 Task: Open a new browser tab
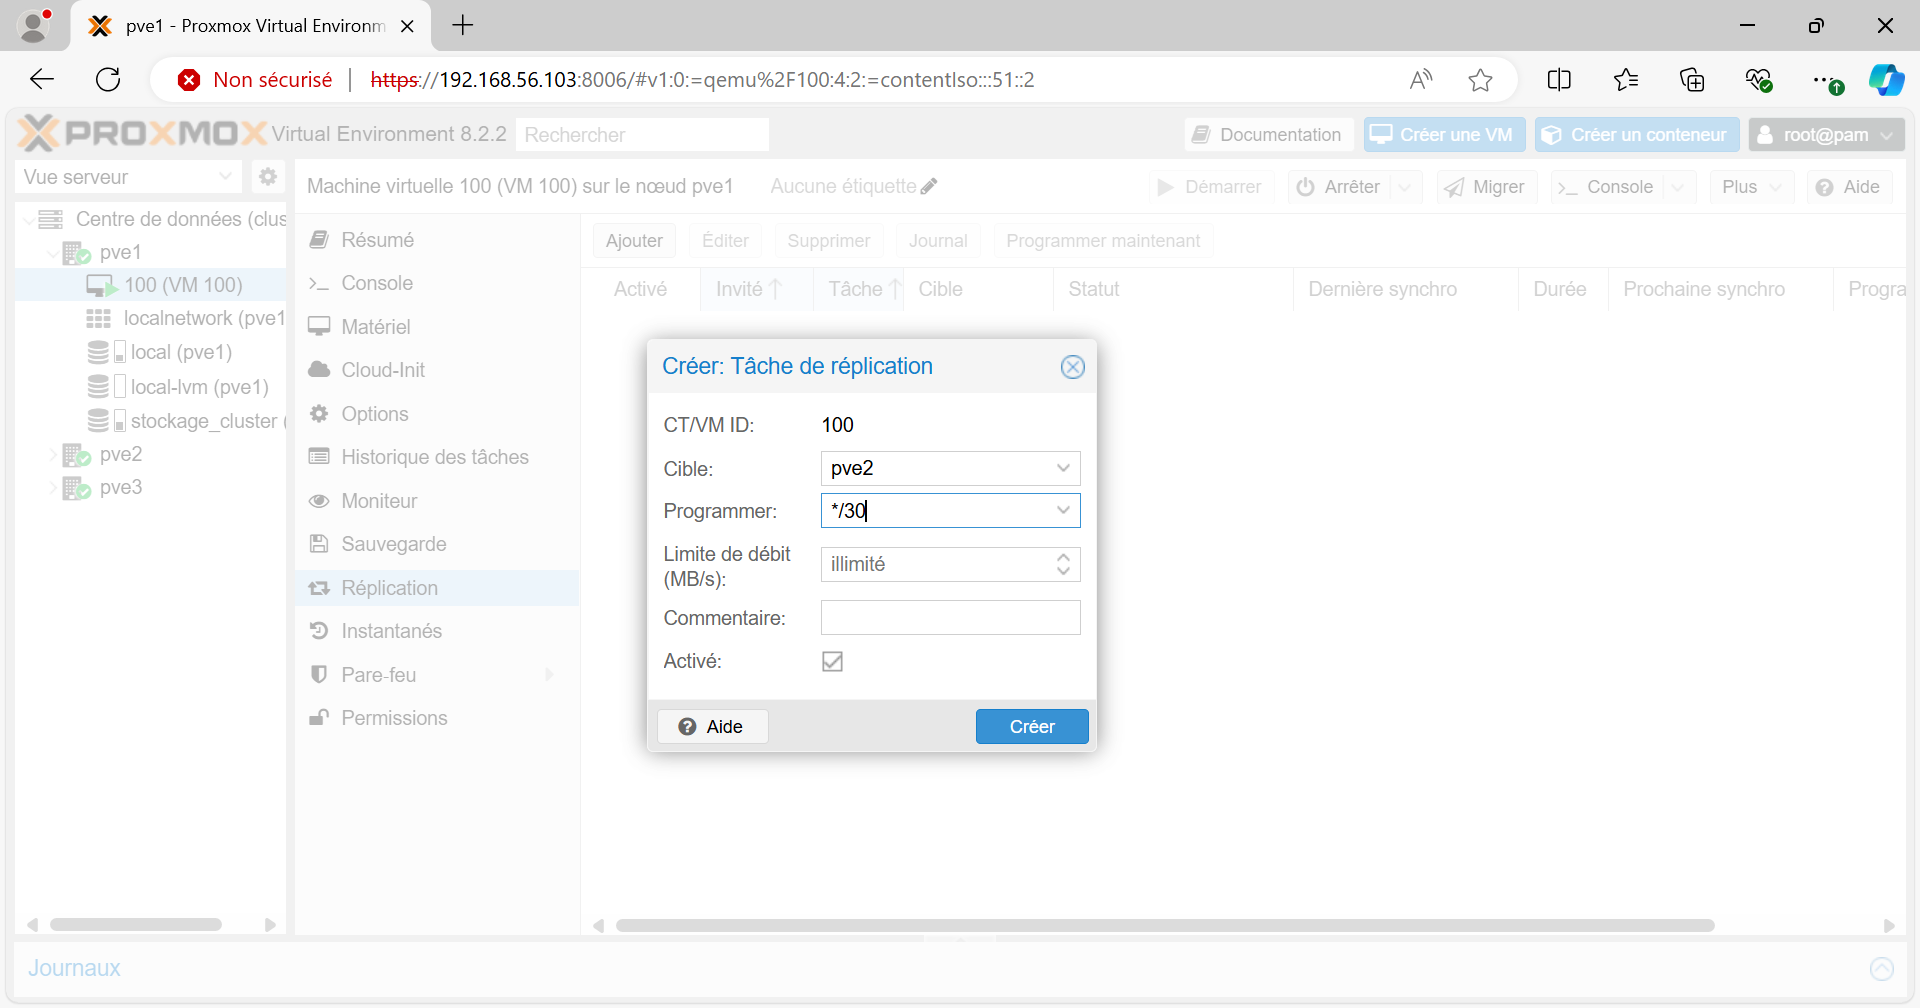(463, 26)
